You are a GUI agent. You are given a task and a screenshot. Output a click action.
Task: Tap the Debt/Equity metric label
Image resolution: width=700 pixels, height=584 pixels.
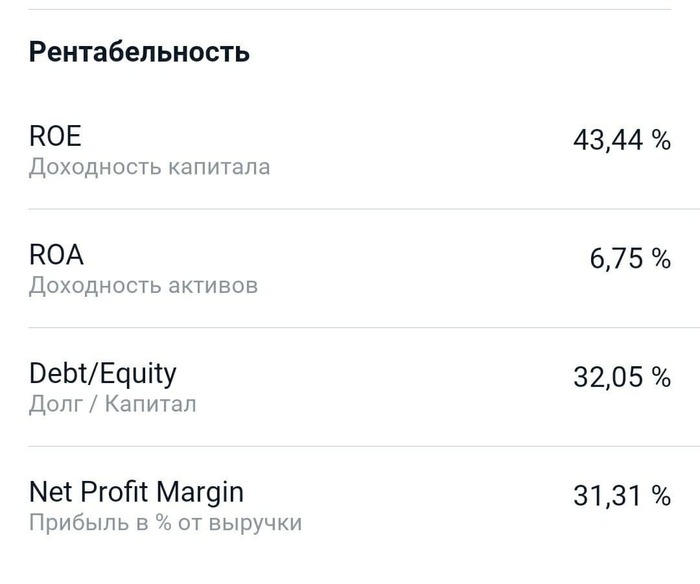pyautogui.click(x=102, y=374)
